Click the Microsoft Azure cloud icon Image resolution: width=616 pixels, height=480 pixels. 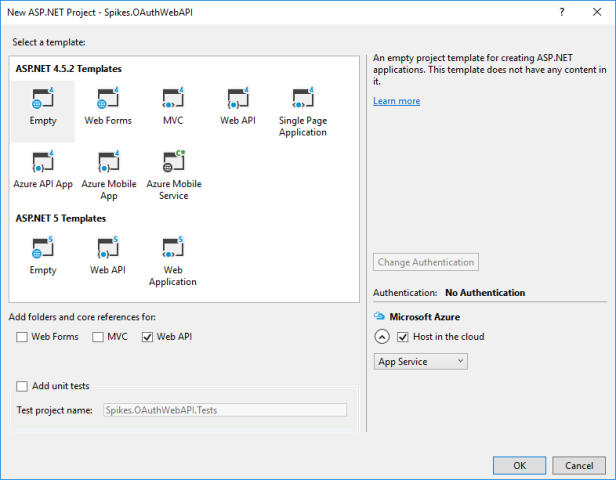[379, 316]
